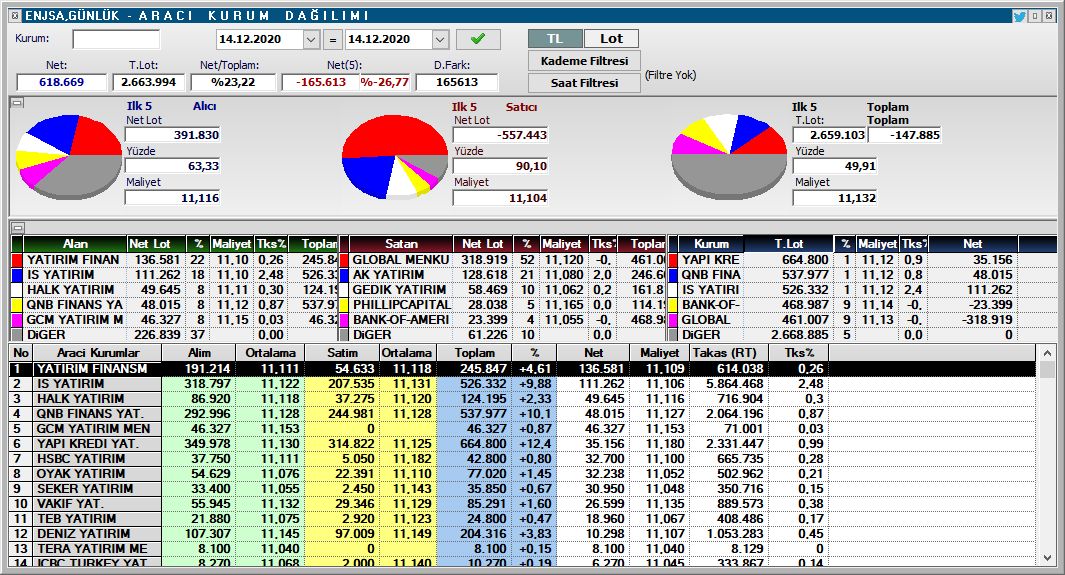Select the VAKIF YAT. row

point(523,503)
